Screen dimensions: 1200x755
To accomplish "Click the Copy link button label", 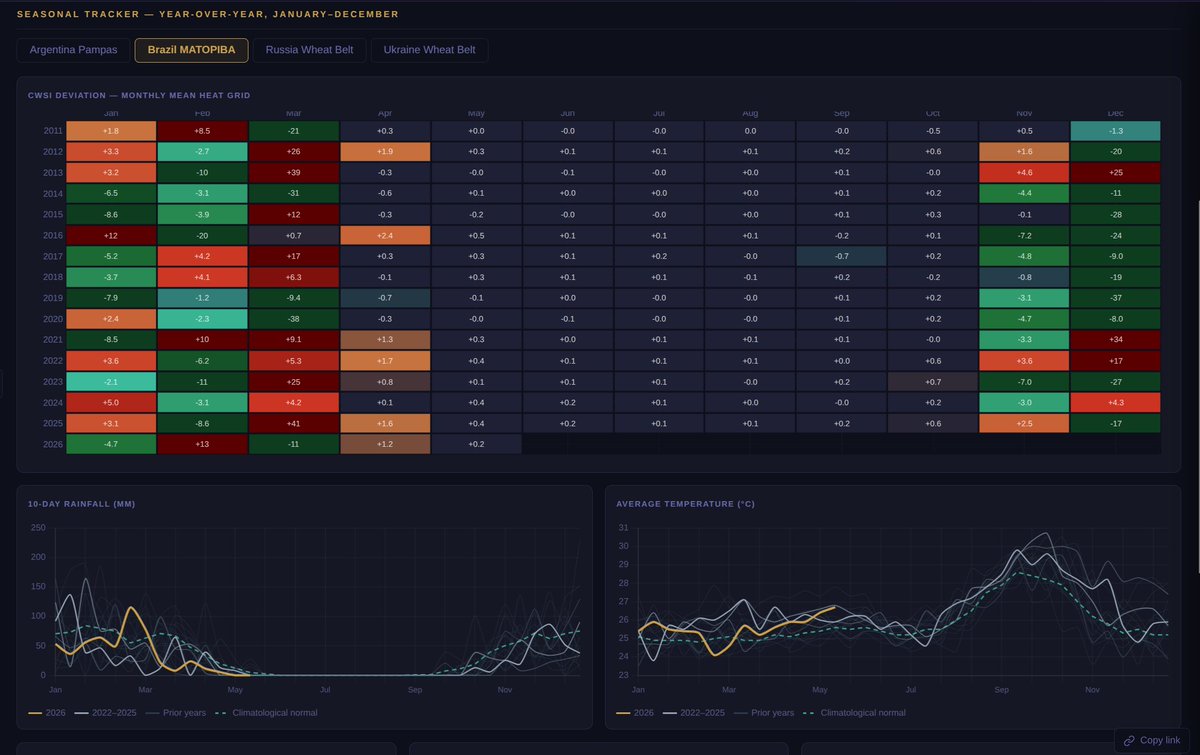I will point(1160,740).
